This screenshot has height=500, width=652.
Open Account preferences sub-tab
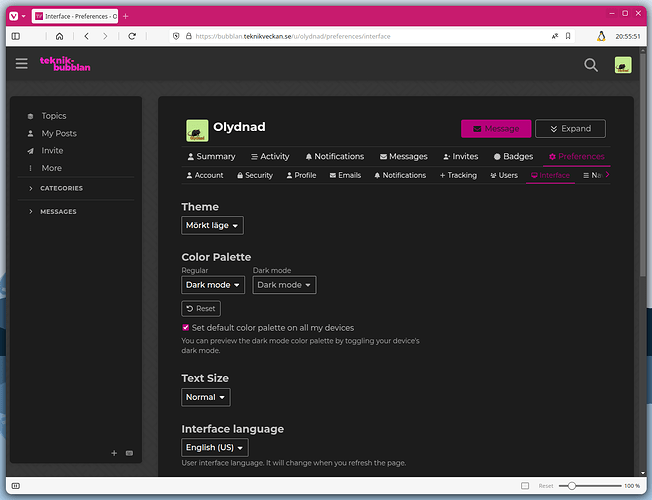pyautogui.click(x=205, y=175)
